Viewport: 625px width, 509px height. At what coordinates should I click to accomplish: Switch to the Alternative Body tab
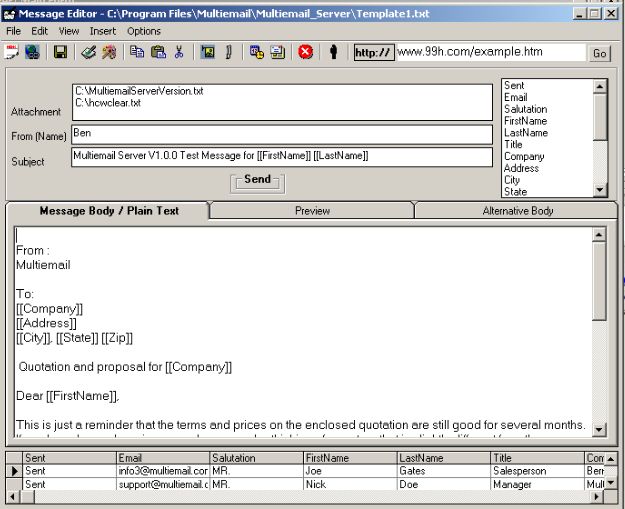coord(517,211)
